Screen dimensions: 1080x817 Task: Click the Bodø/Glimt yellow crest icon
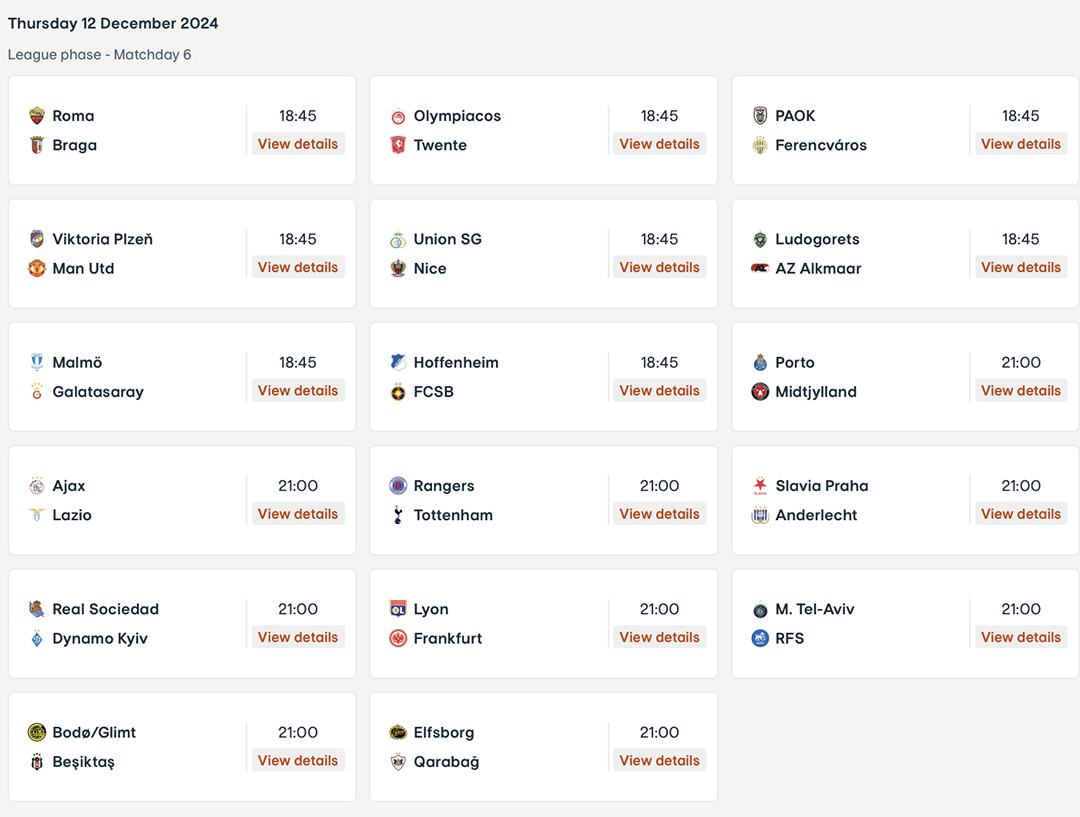pyautogui.click(x=37, y=732)
